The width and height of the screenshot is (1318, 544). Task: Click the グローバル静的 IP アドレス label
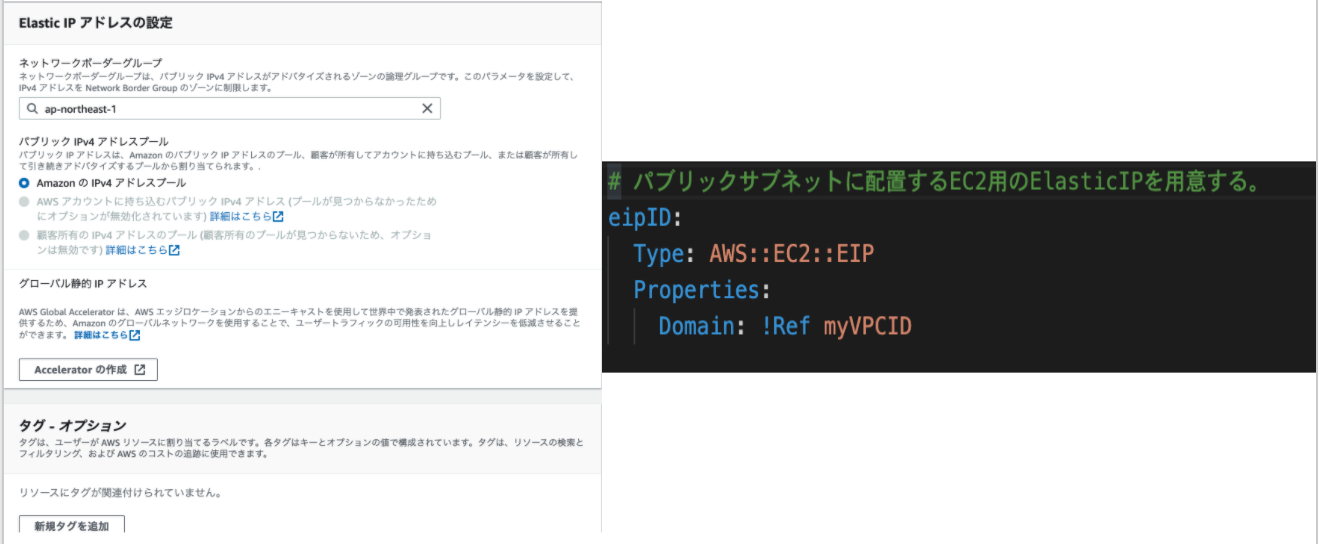point(83,284)
